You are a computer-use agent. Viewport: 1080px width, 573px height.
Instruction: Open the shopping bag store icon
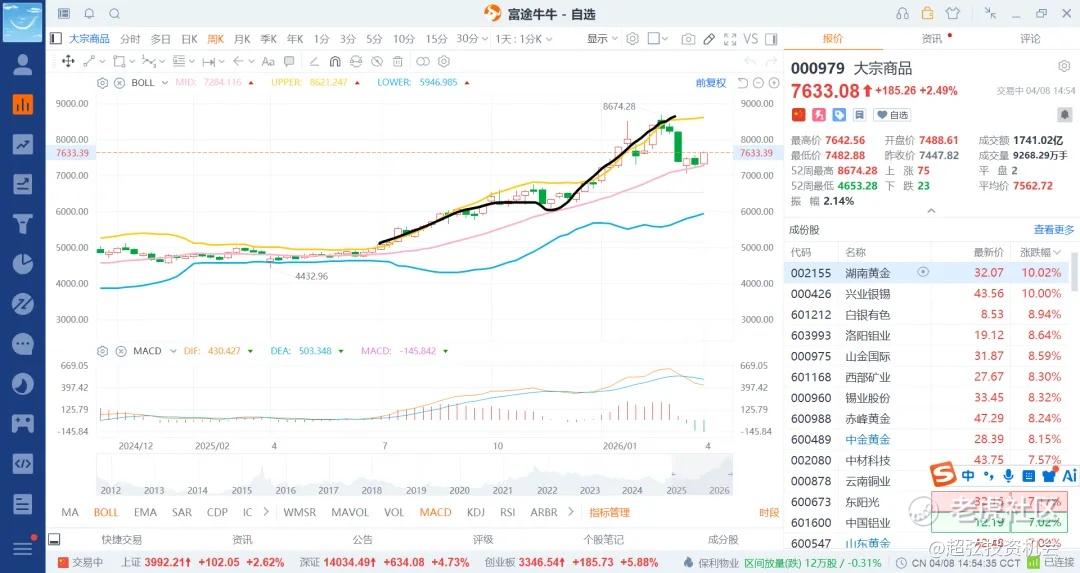[927, 13]
